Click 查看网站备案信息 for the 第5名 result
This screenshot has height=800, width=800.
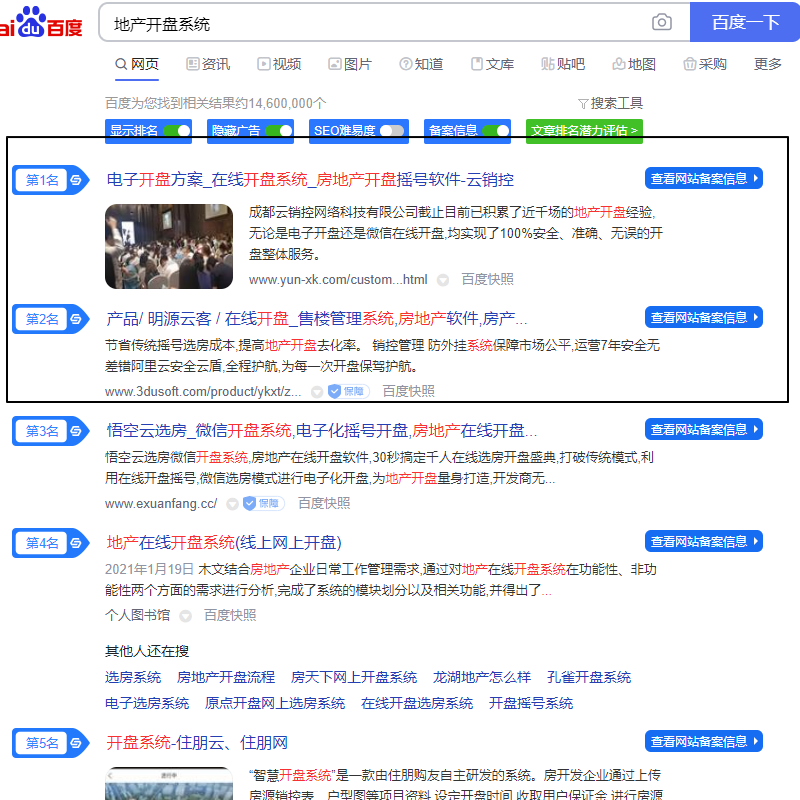tap(704, 741)
